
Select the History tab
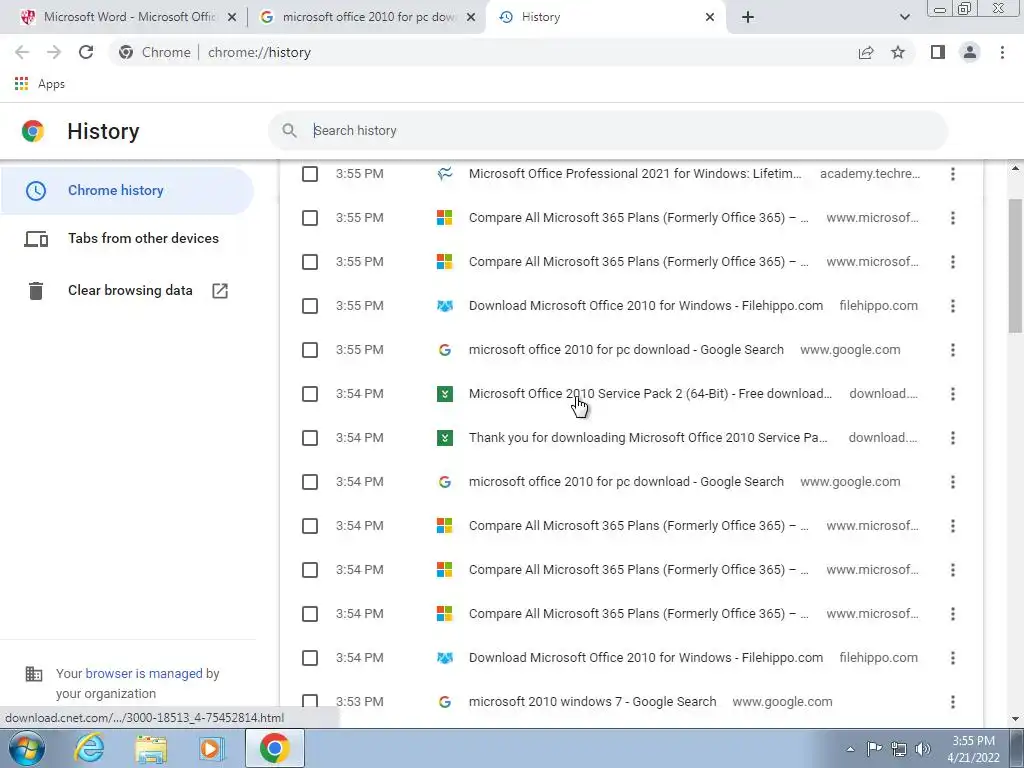click(605, 17)
